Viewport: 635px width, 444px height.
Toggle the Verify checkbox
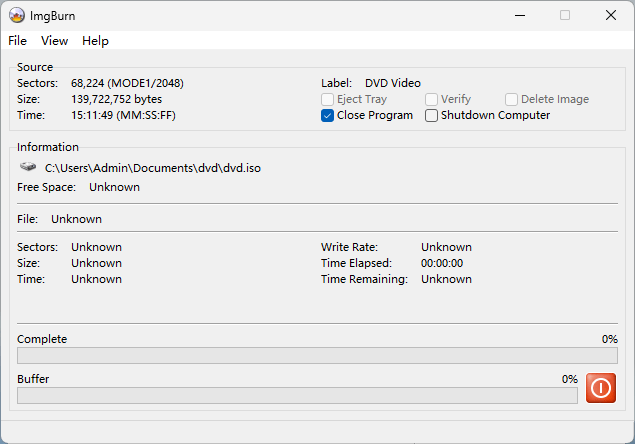(432, 99)
